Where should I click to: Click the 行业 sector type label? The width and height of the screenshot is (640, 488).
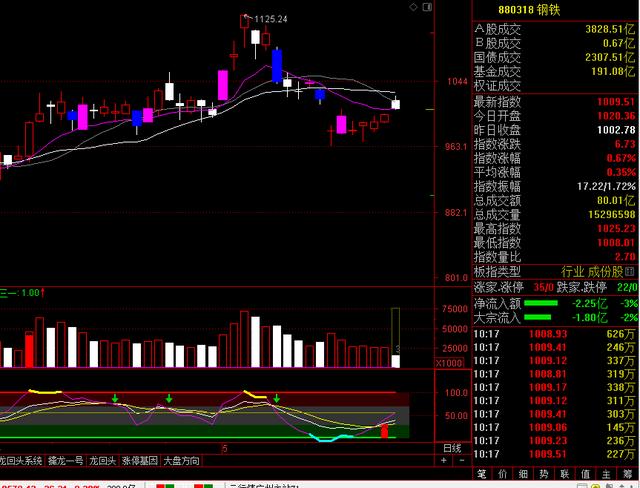[573, 271]
